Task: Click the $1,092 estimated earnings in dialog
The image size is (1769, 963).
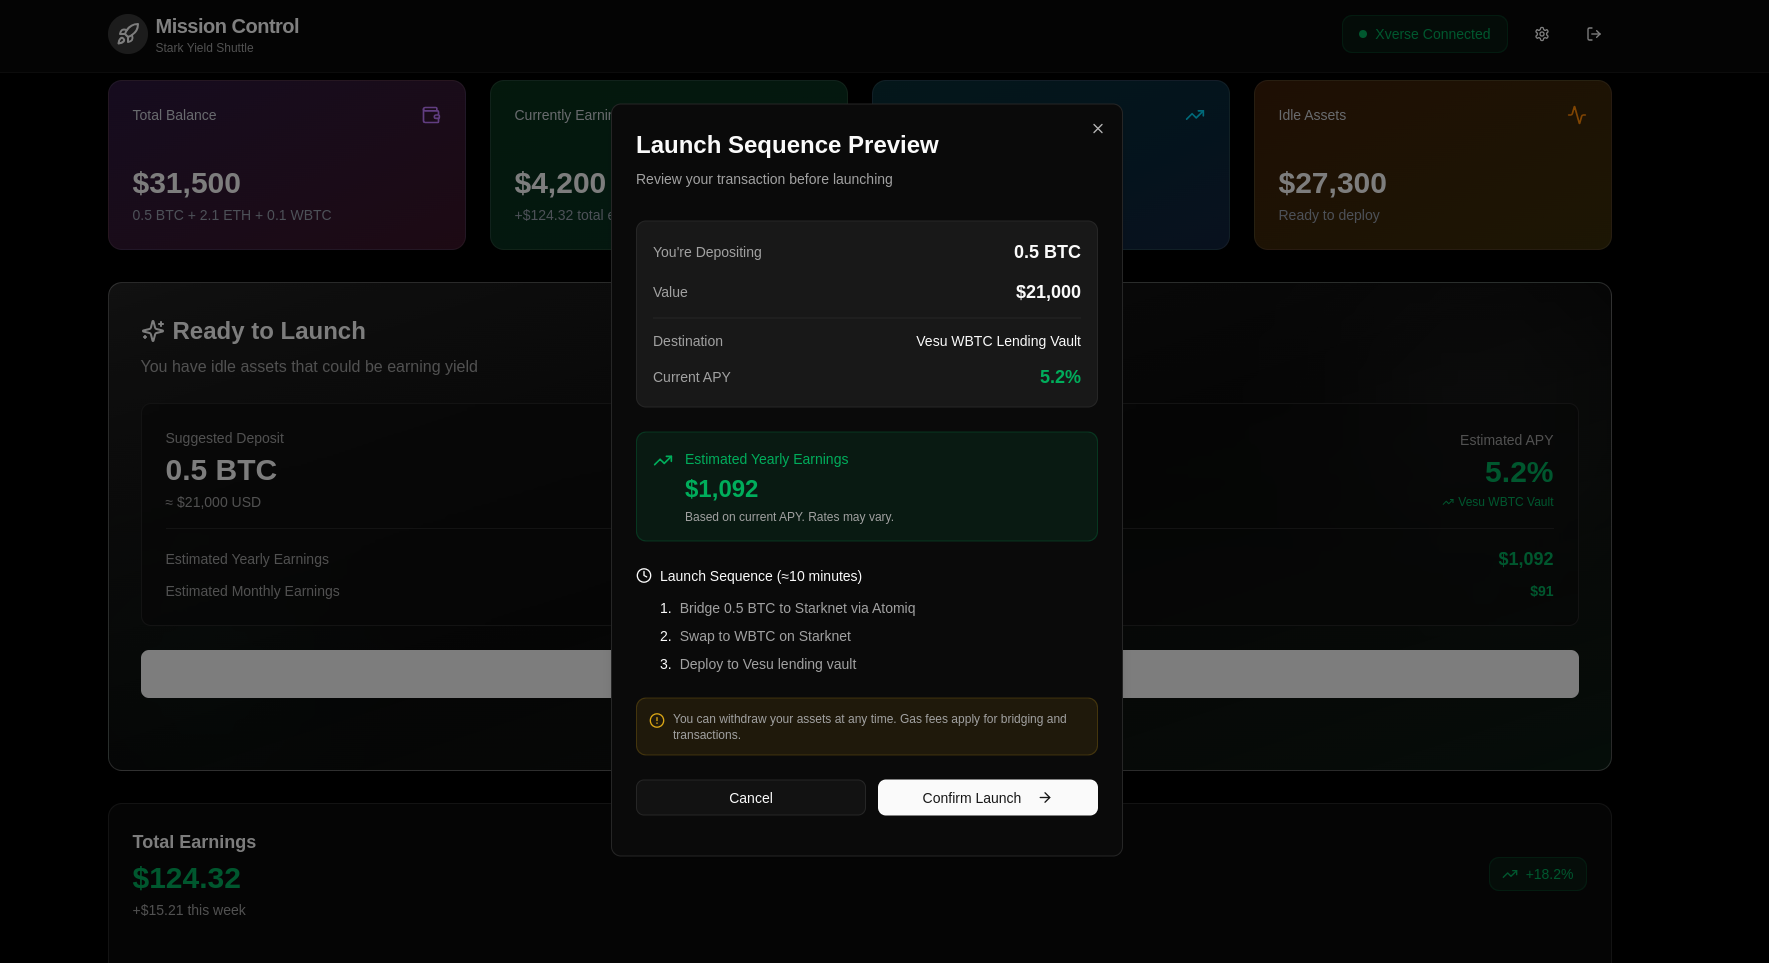Action: click(721, 489)
